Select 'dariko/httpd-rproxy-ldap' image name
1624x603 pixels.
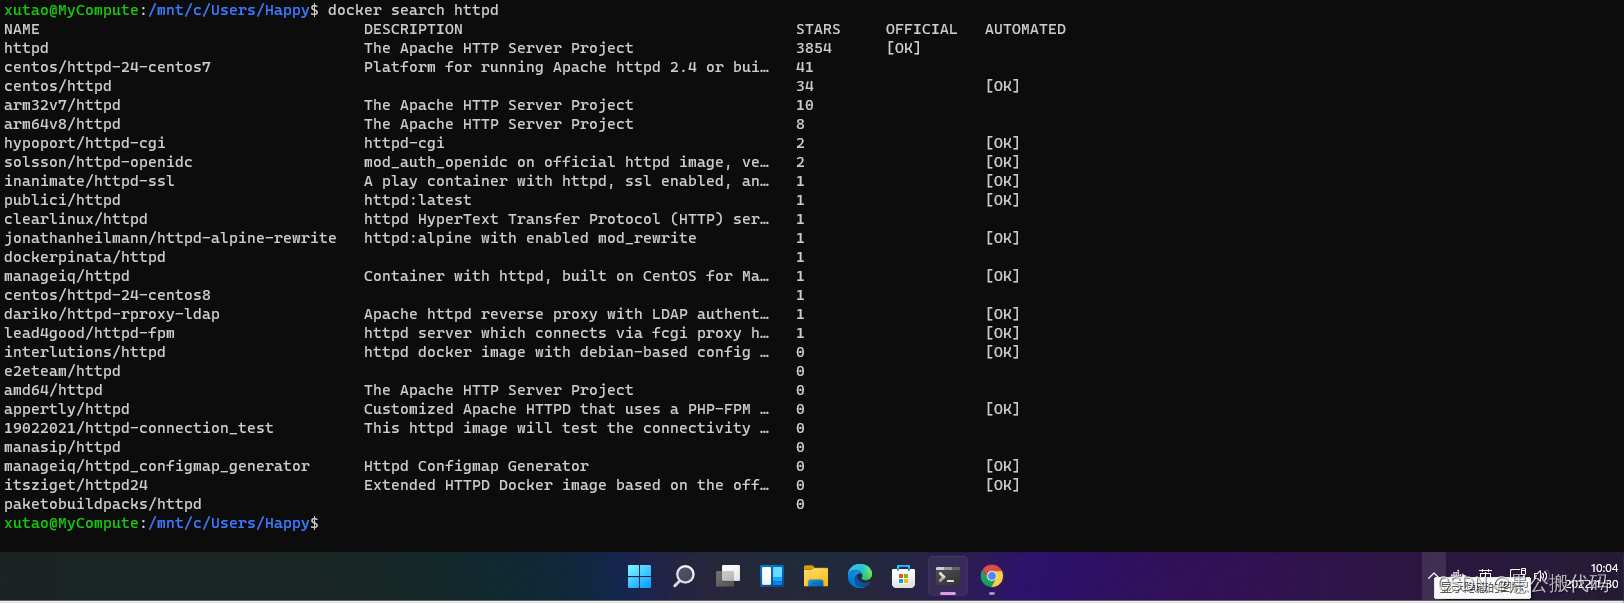pos(112,314)
